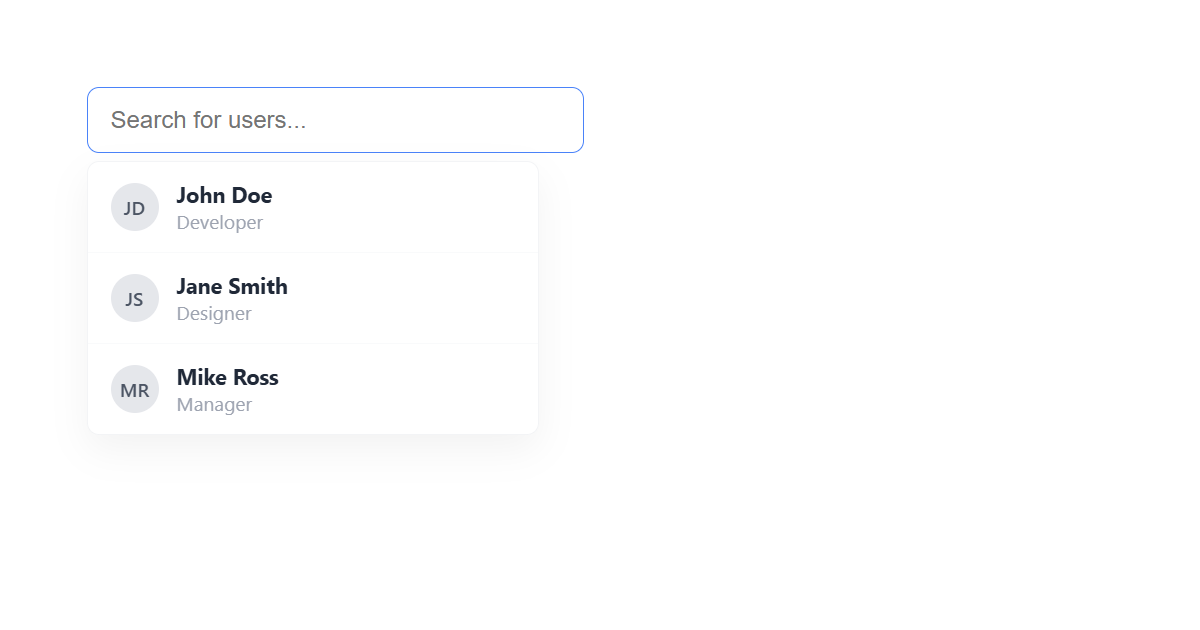Click Jane Smith's JS avatar circle
The width and height of the screenshot is (1200, 630).
(134, 297)
